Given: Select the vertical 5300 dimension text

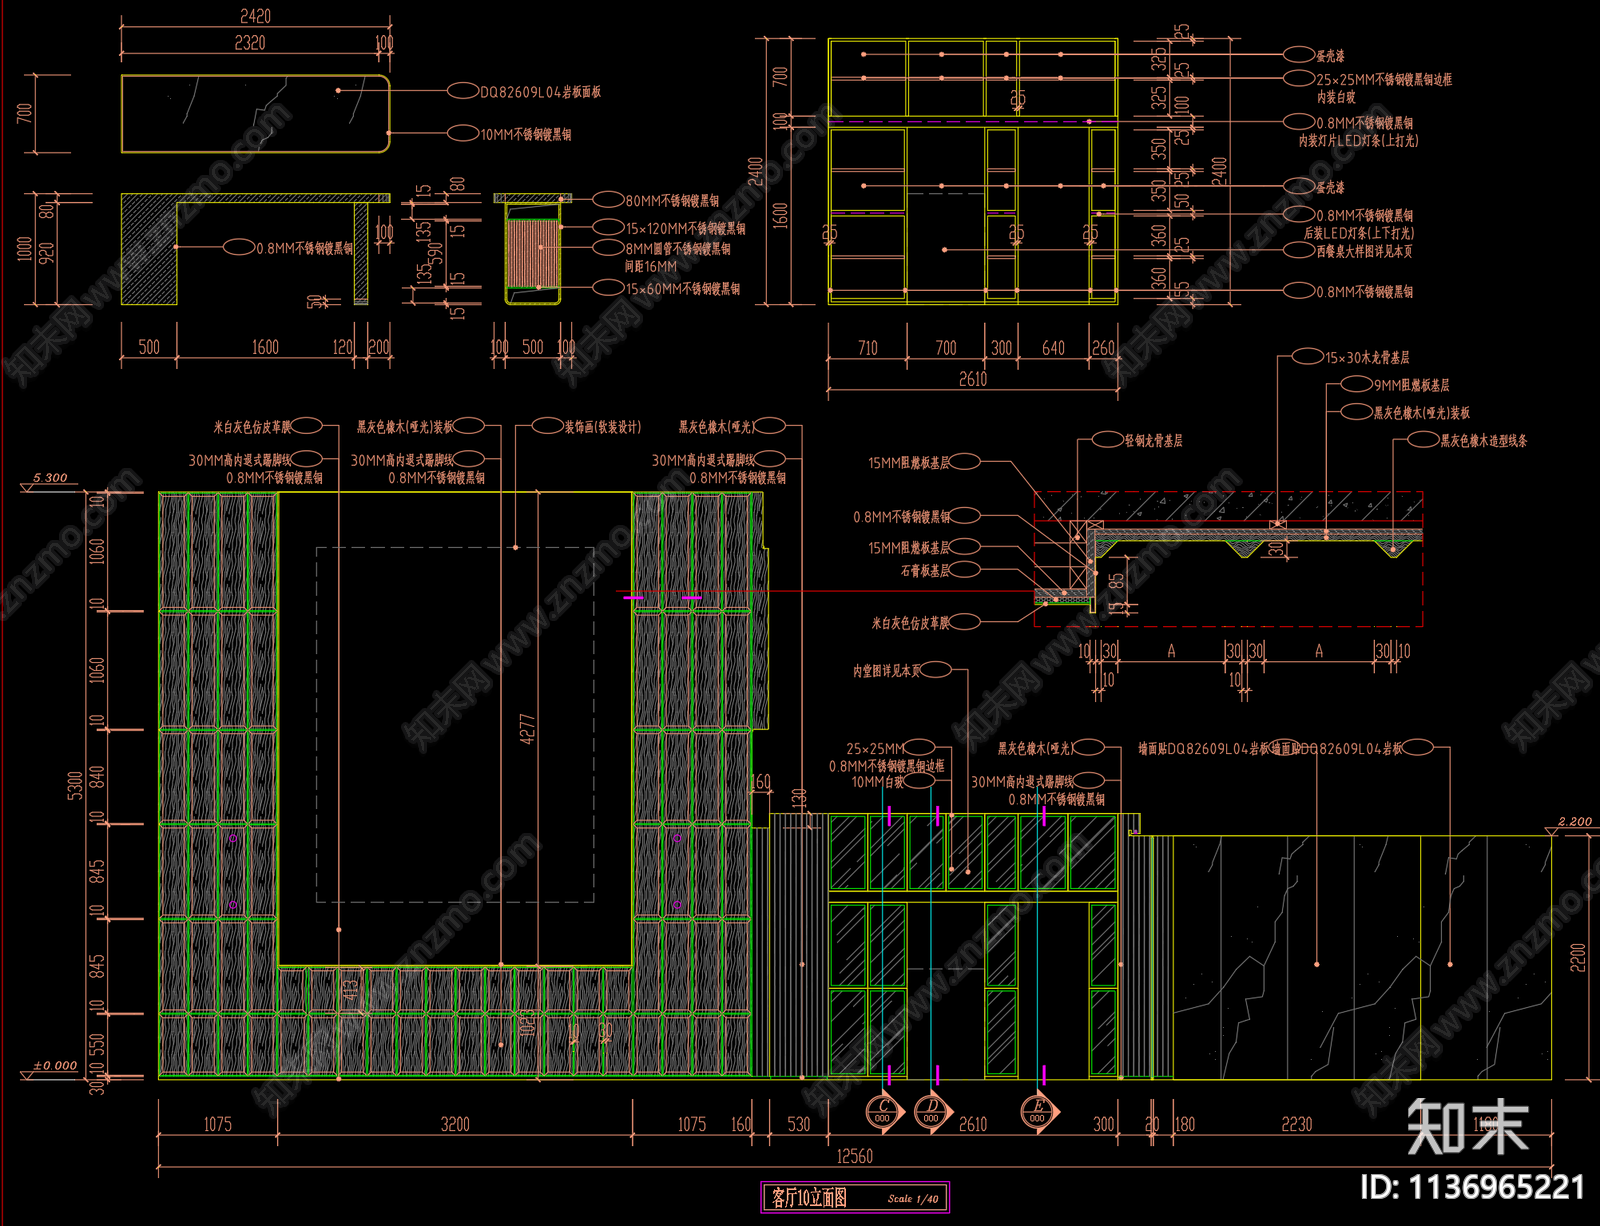Looking at the screenshot, I should coord(74,785).
